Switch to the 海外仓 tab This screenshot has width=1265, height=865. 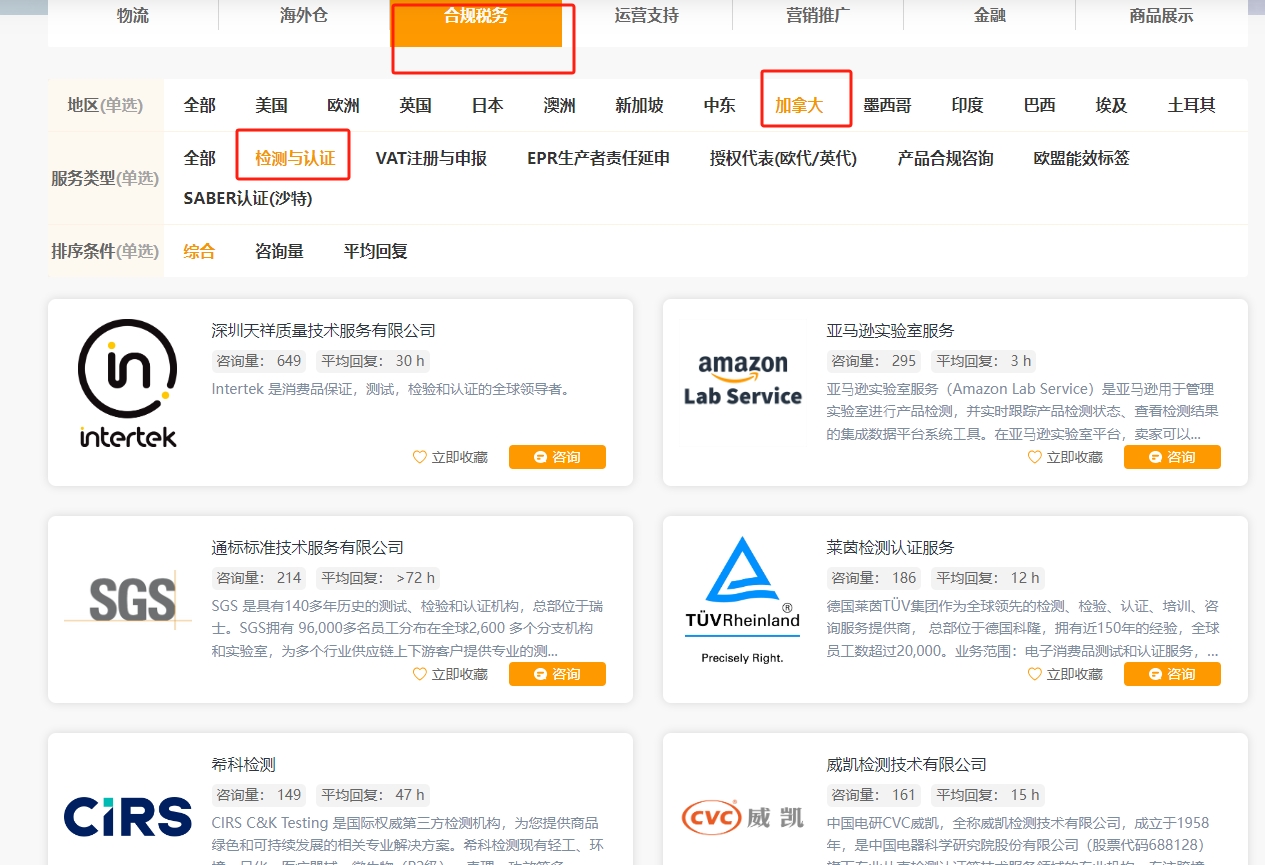coord(304,15)
